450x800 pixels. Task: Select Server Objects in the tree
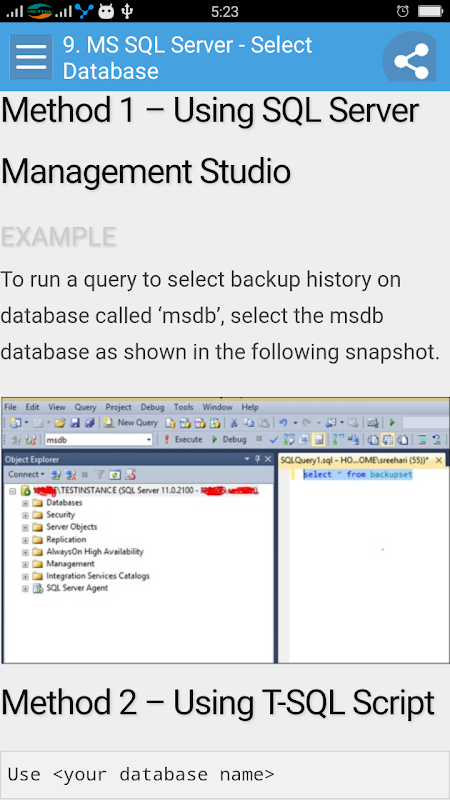pos(71,527)
